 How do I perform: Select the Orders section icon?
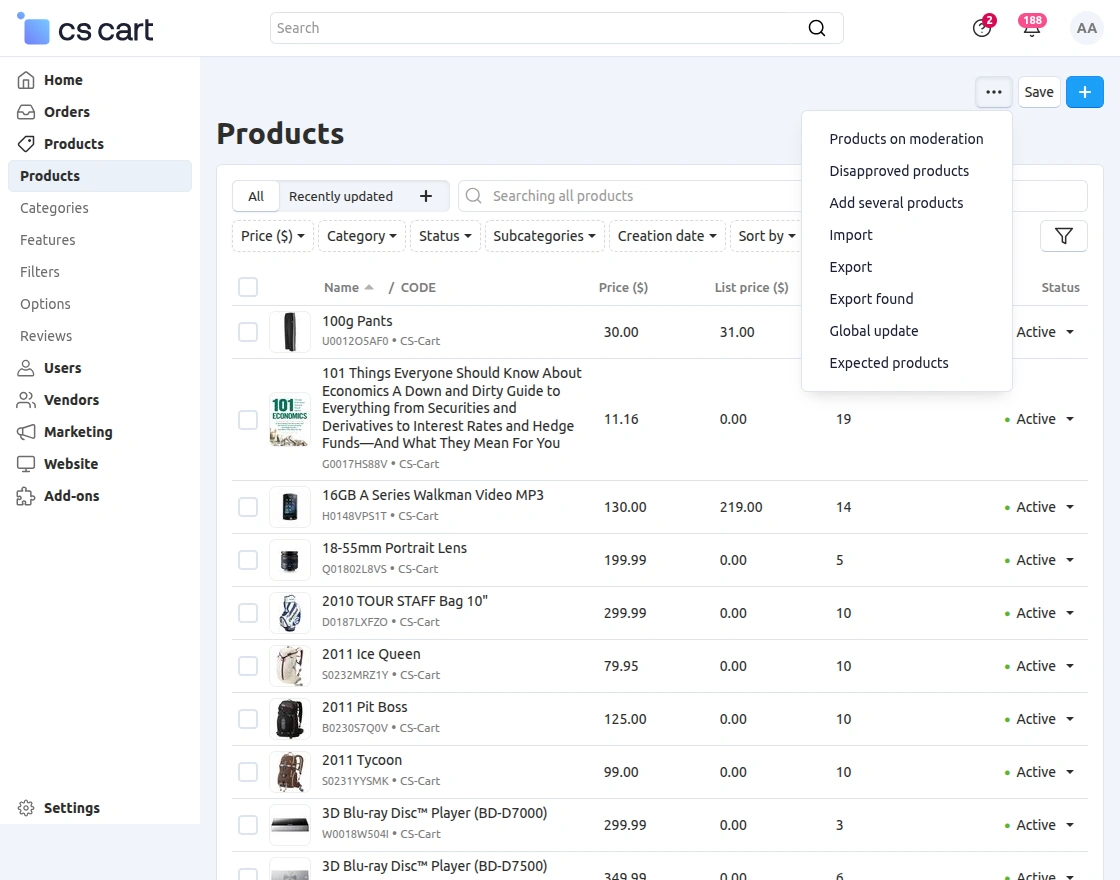24,112
